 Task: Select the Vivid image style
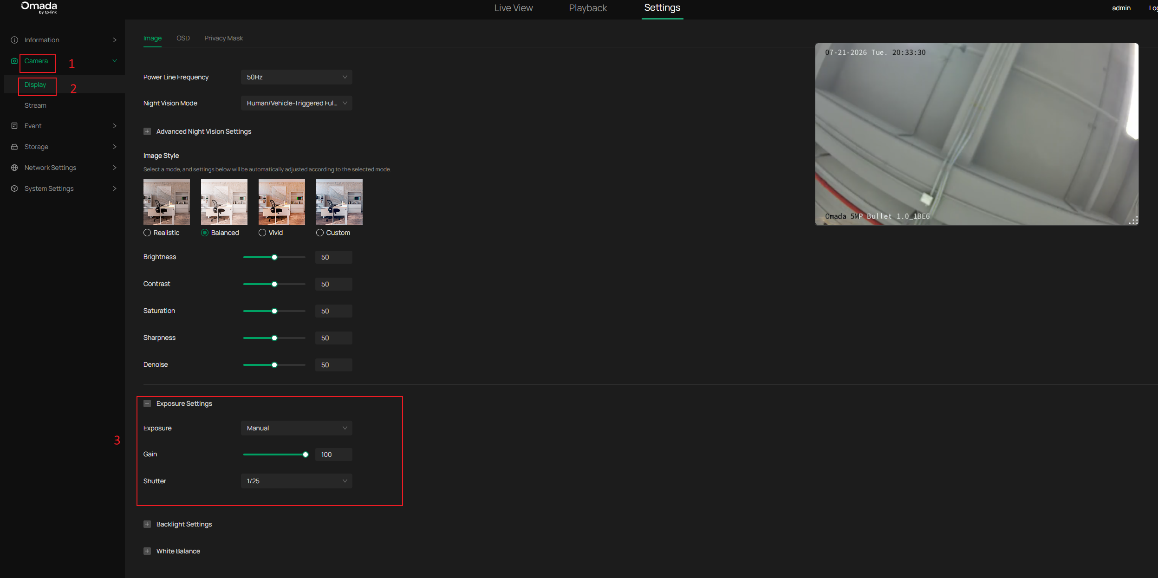tap(262, 233)
